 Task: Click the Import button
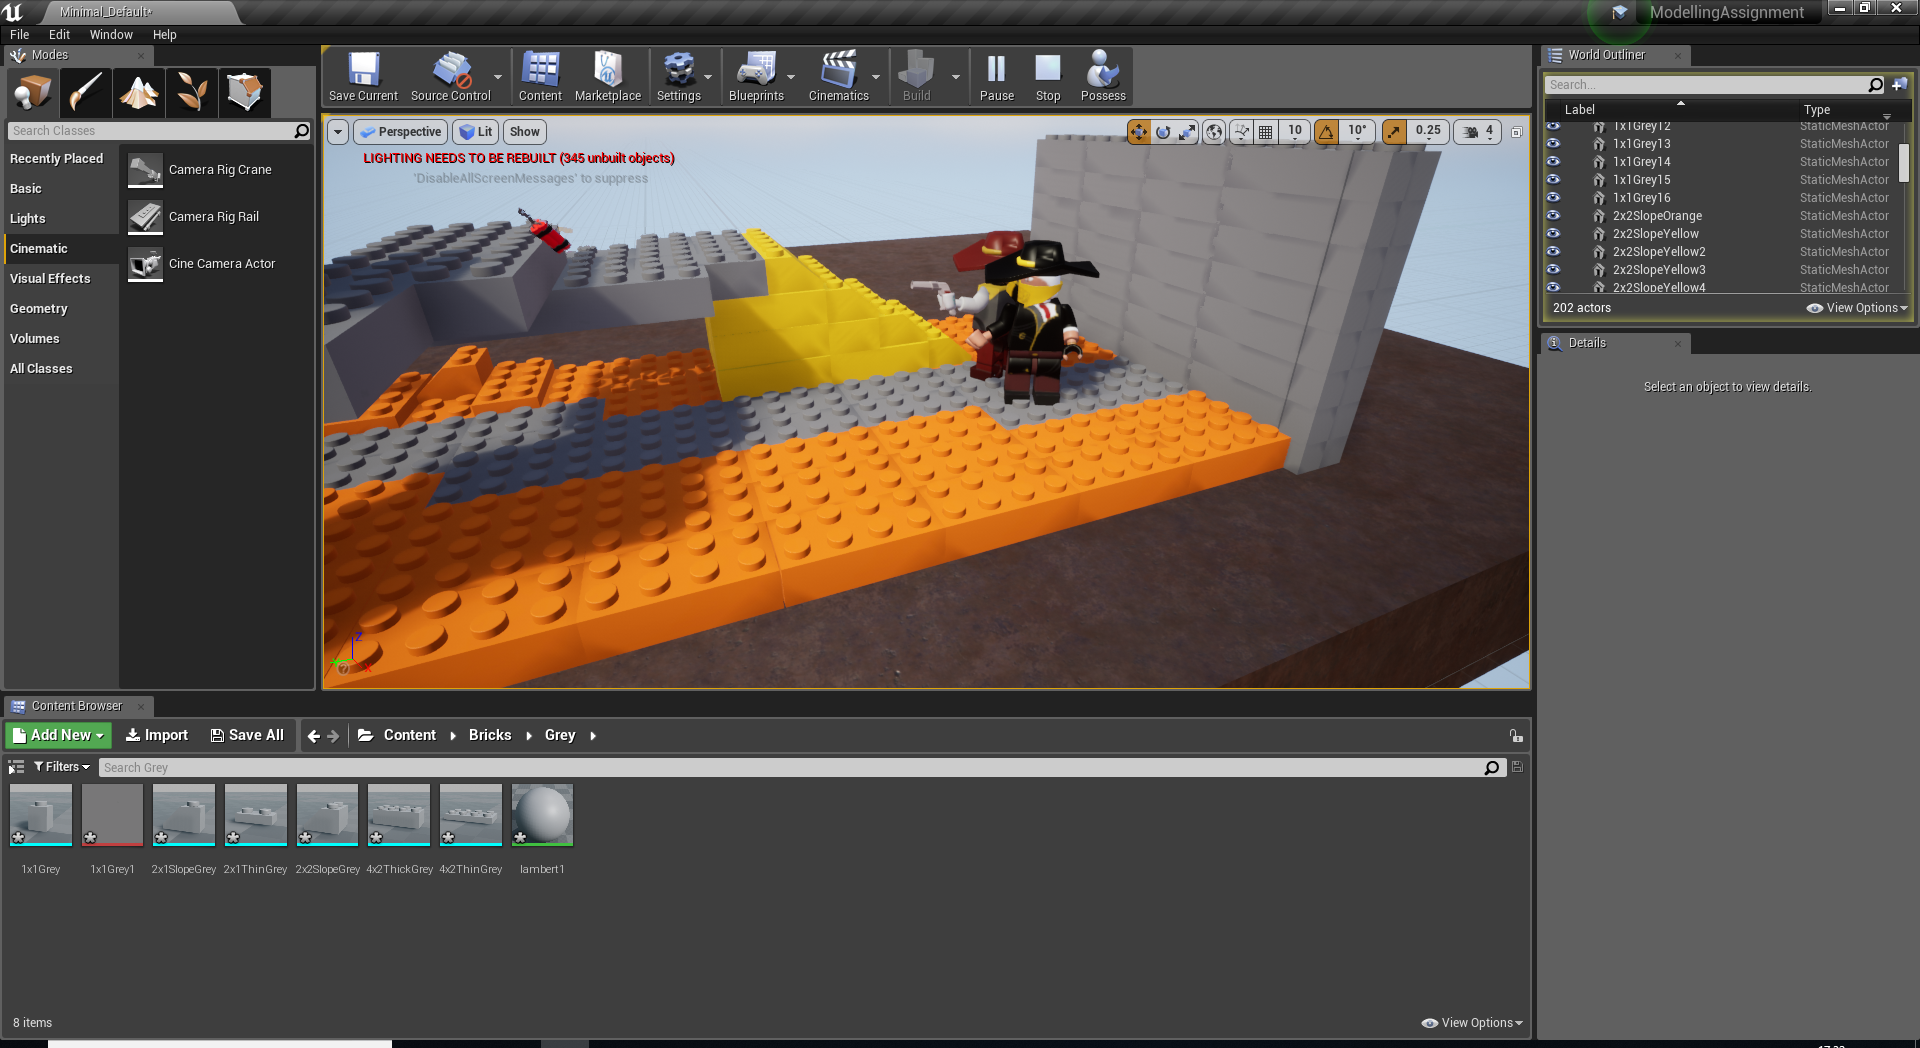click(x=156, y=735)
